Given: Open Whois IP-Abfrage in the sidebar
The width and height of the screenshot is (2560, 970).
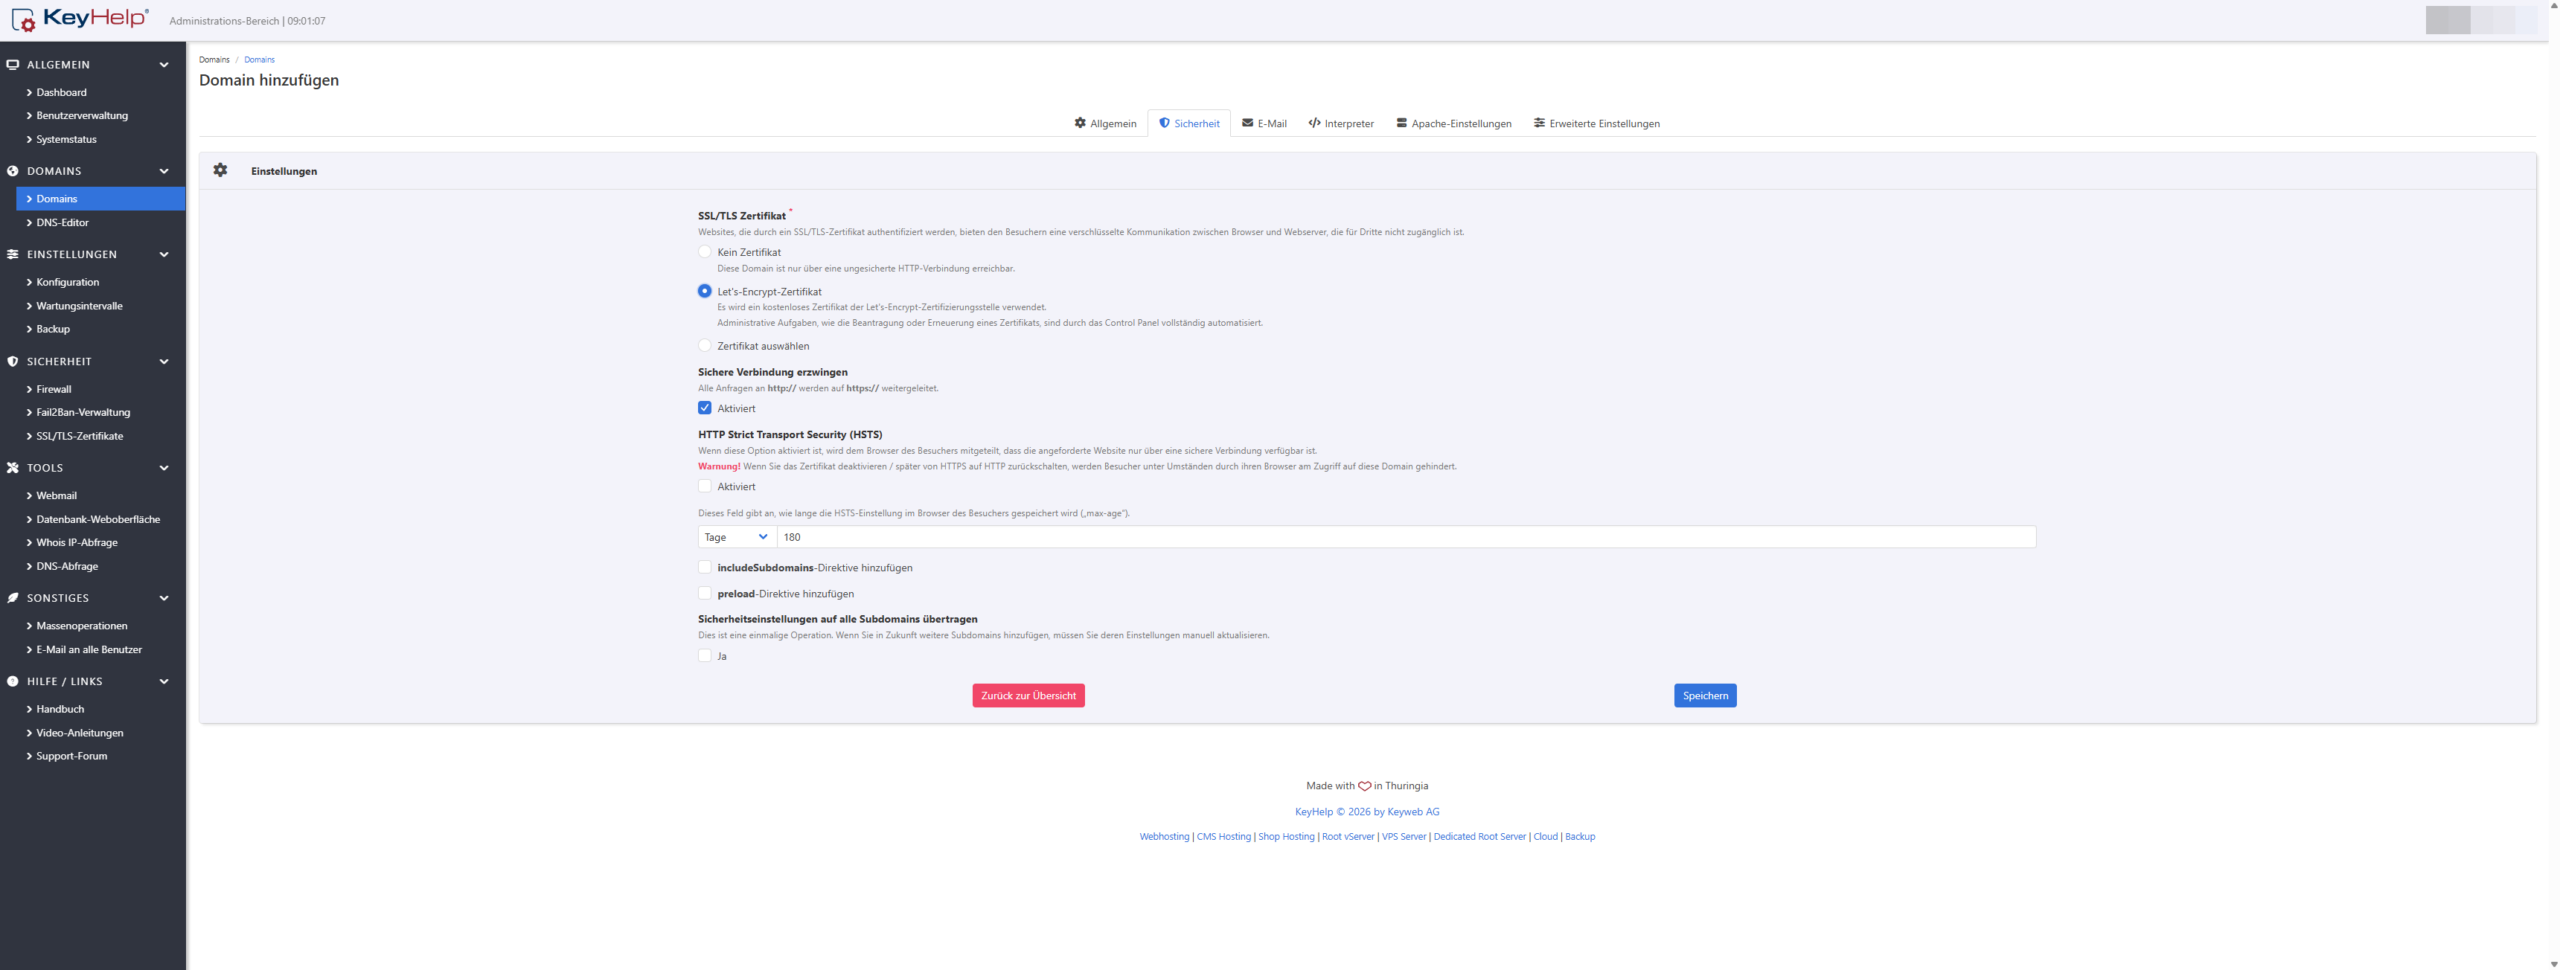Looking at the screenshot, I should [x=77, y=543].
